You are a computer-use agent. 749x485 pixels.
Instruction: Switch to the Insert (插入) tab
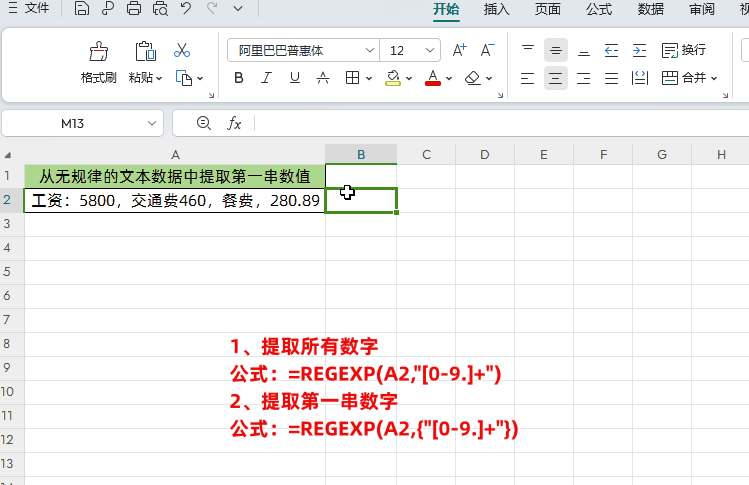[x=496, y=10]
